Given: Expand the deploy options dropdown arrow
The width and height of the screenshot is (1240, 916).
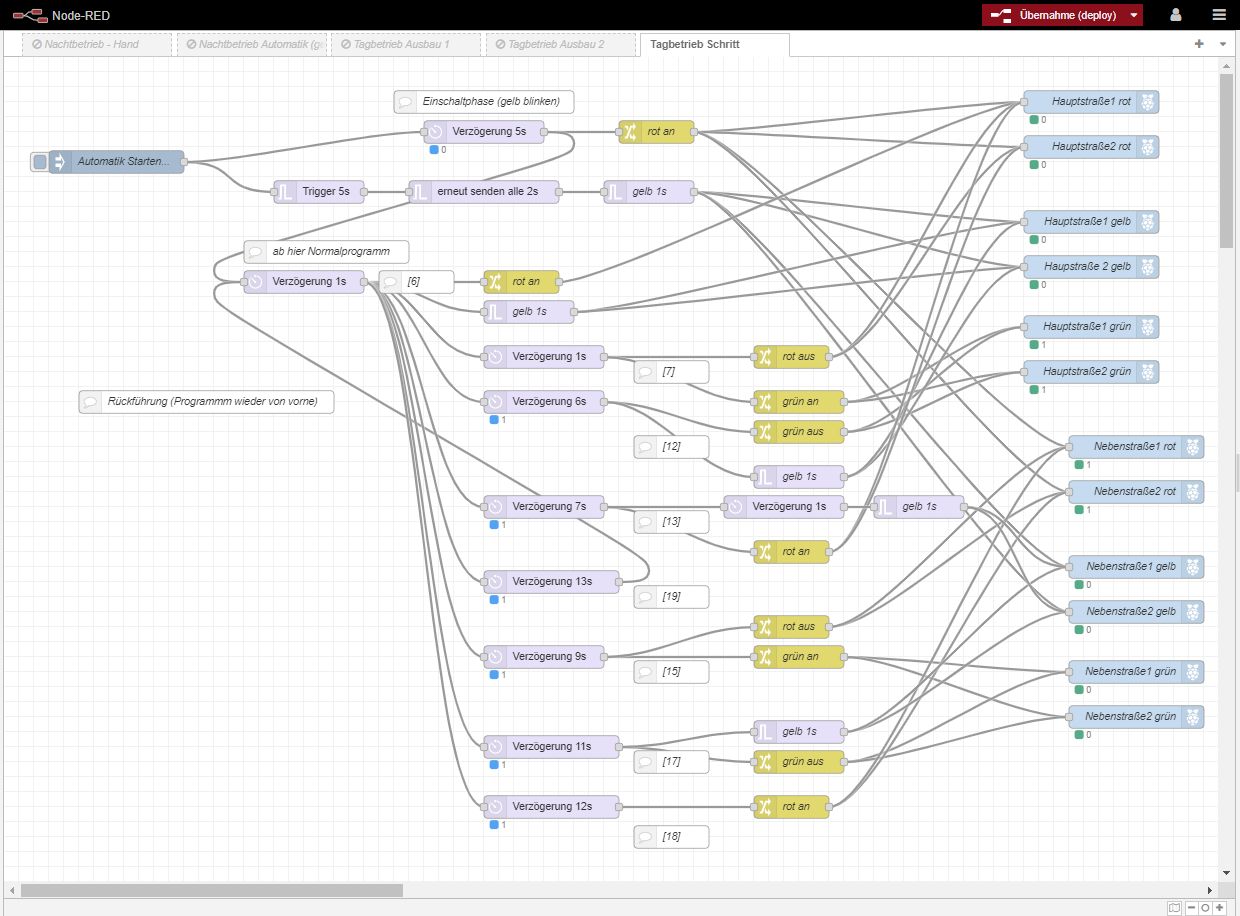Looking at the screenshot, I should click(1133, 15).
